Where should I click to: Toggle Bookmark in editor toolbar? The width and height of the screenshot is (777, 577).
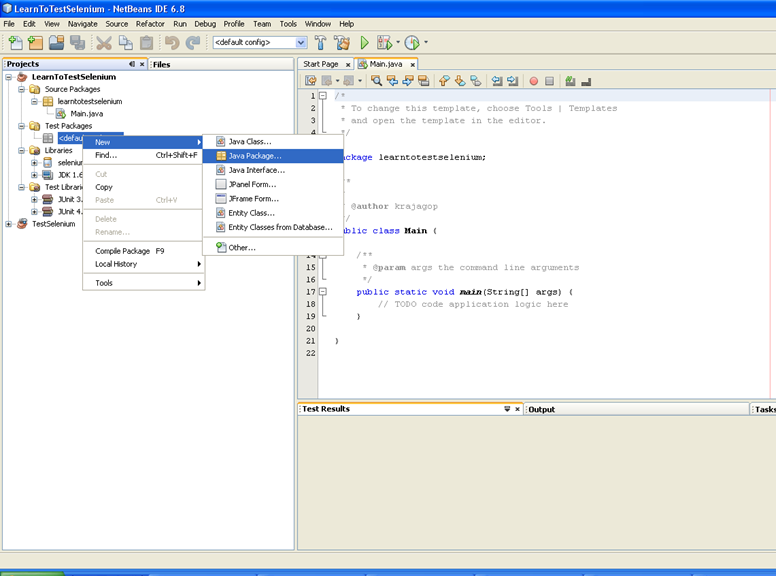pos(476,81)
